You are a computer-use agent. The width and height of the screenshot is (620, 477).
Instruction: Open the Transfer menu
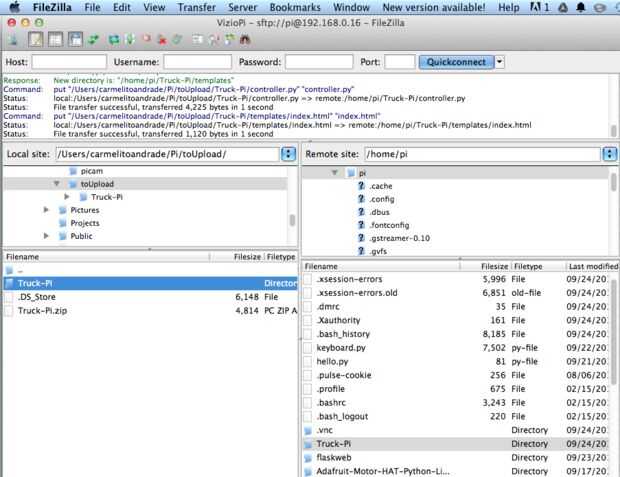[197, 7]
